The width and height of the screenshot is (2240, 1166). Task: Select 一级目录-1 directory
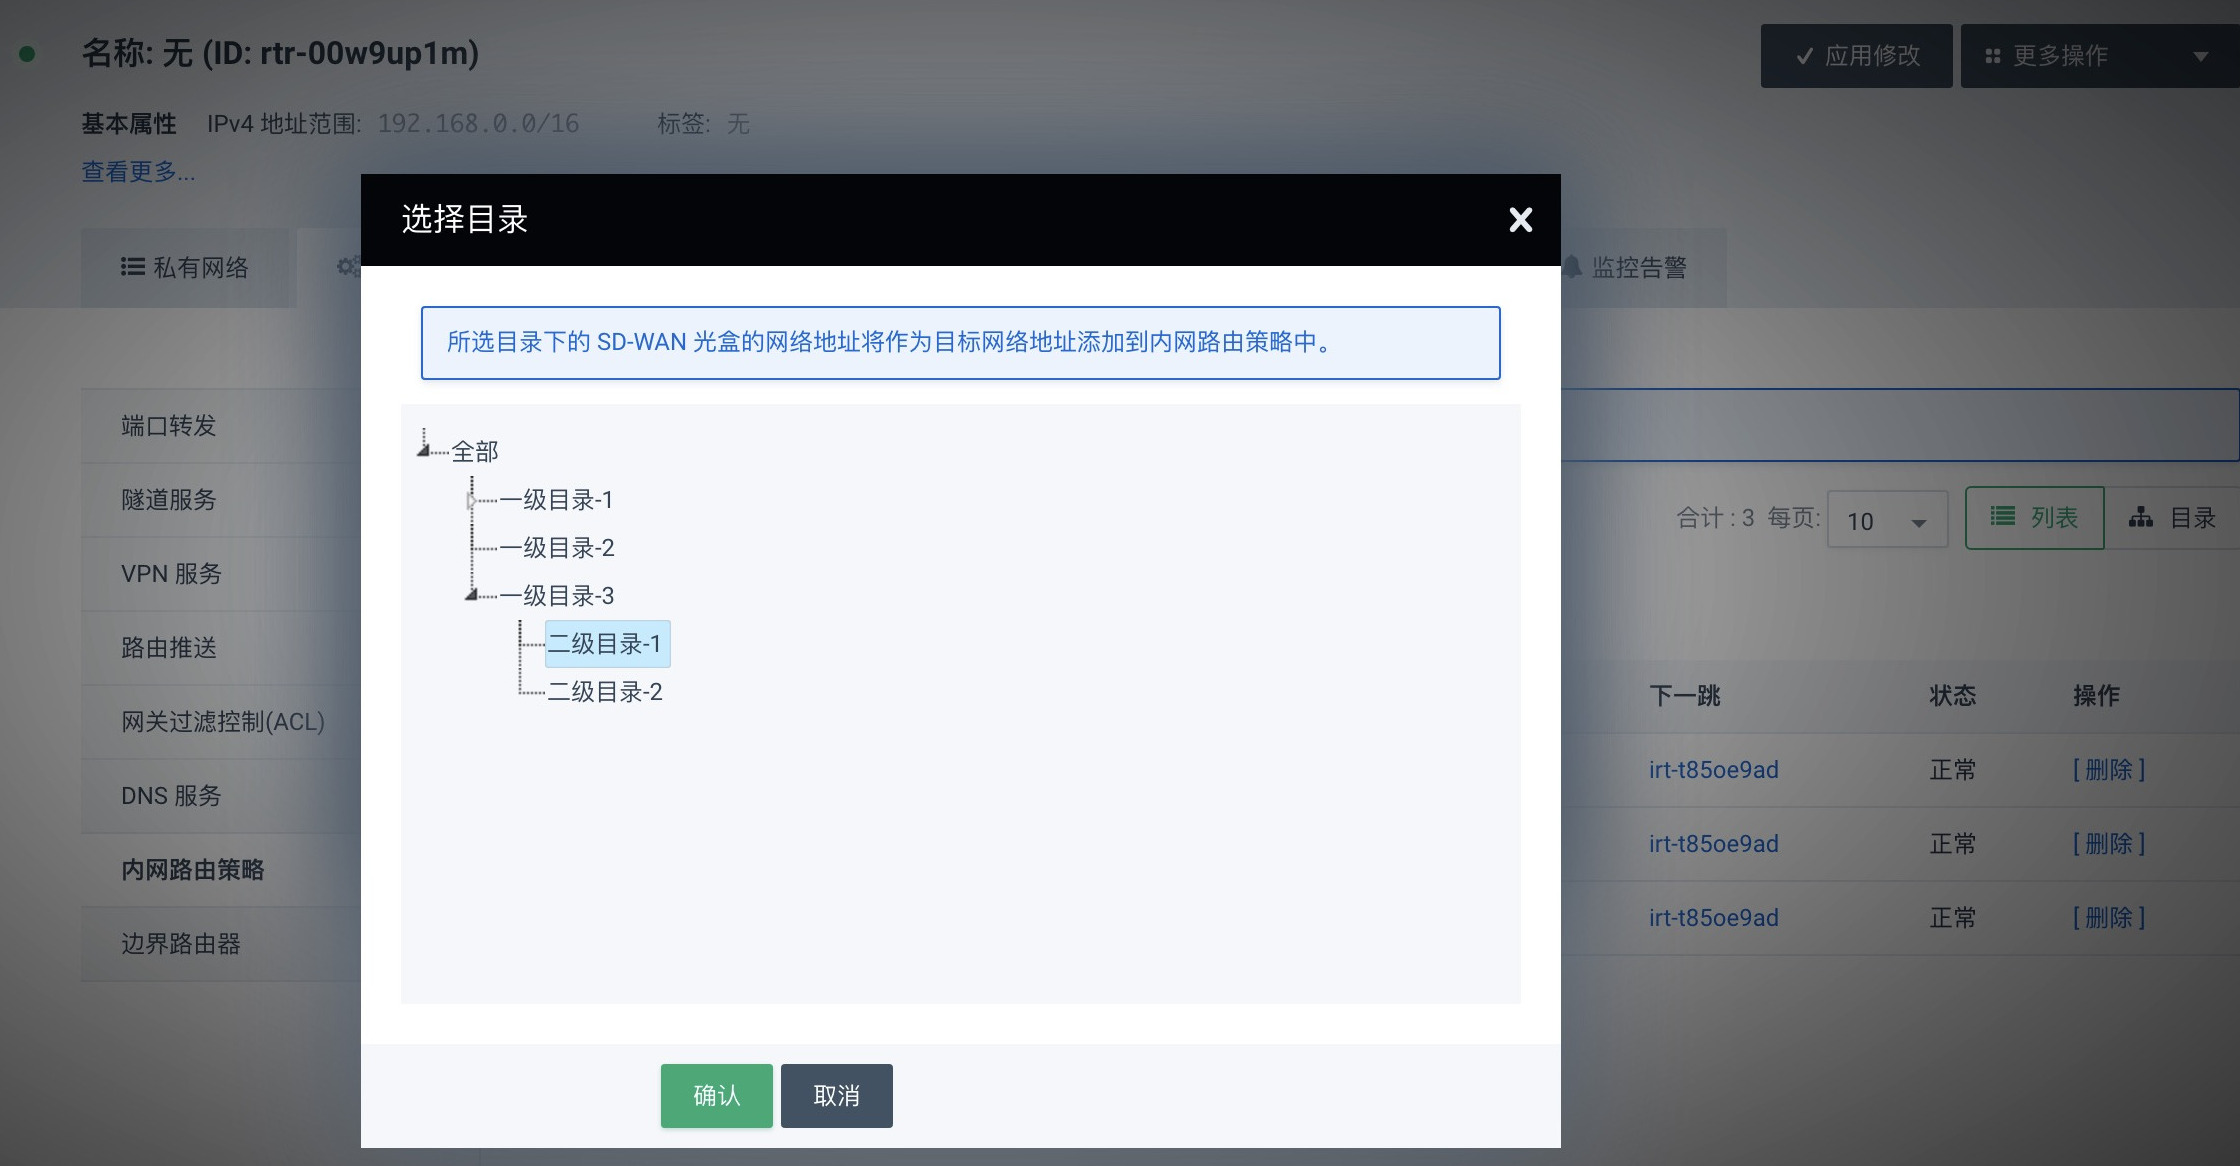(x=556, y=500)
